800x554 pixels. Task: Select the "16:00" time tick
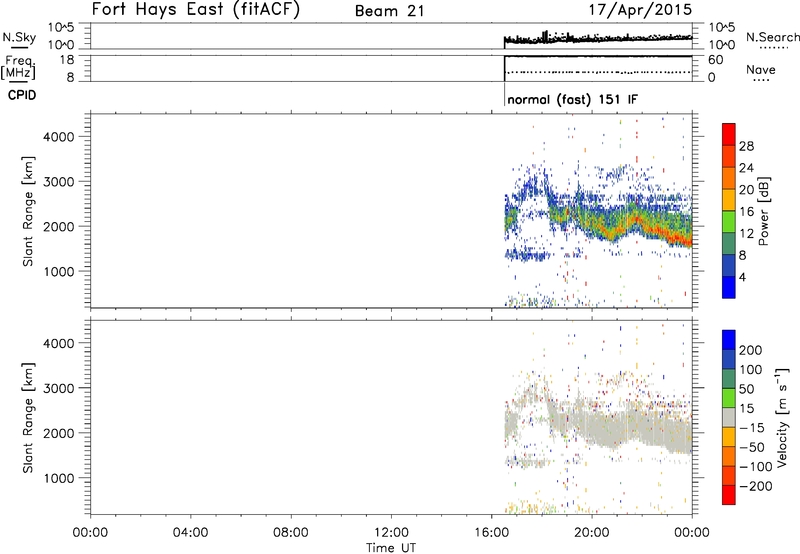[x=491, y=533]
